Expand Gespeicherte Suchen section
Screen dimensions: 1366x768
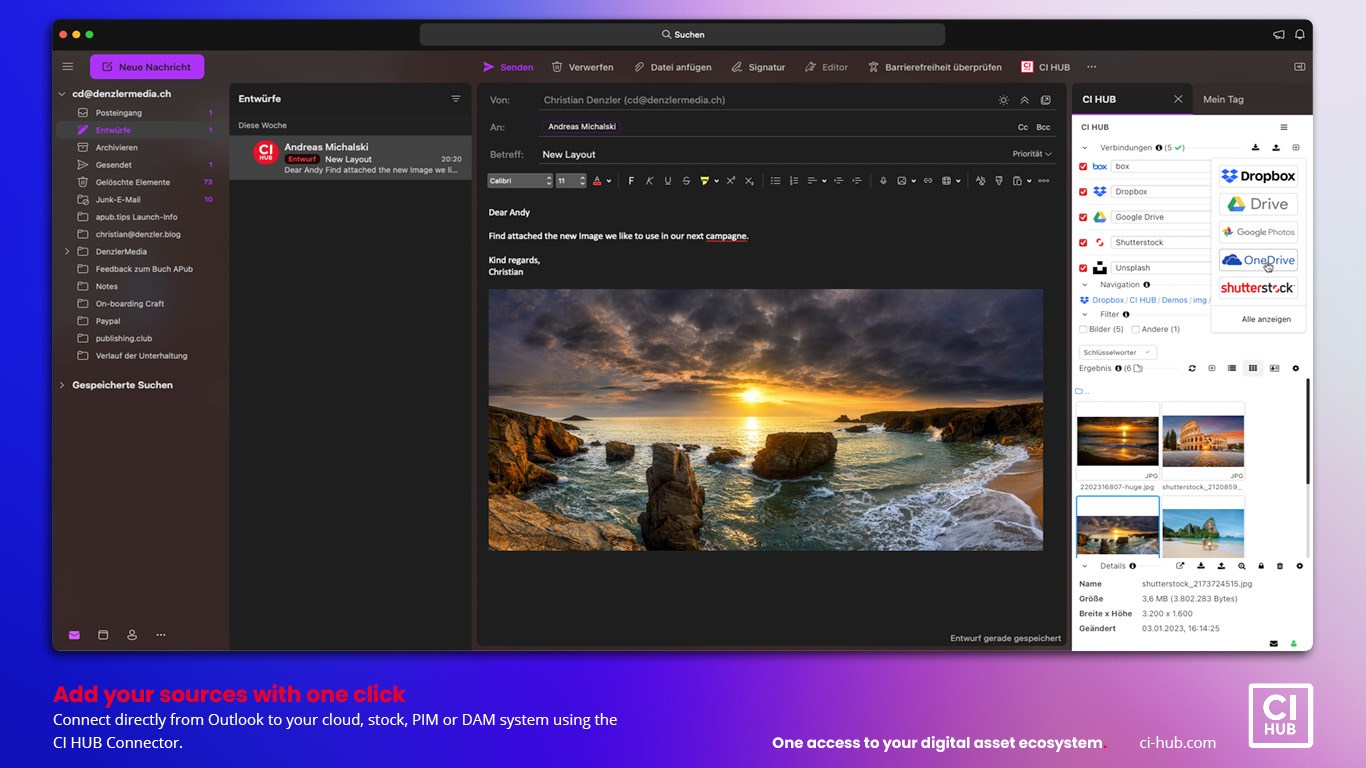62,385
